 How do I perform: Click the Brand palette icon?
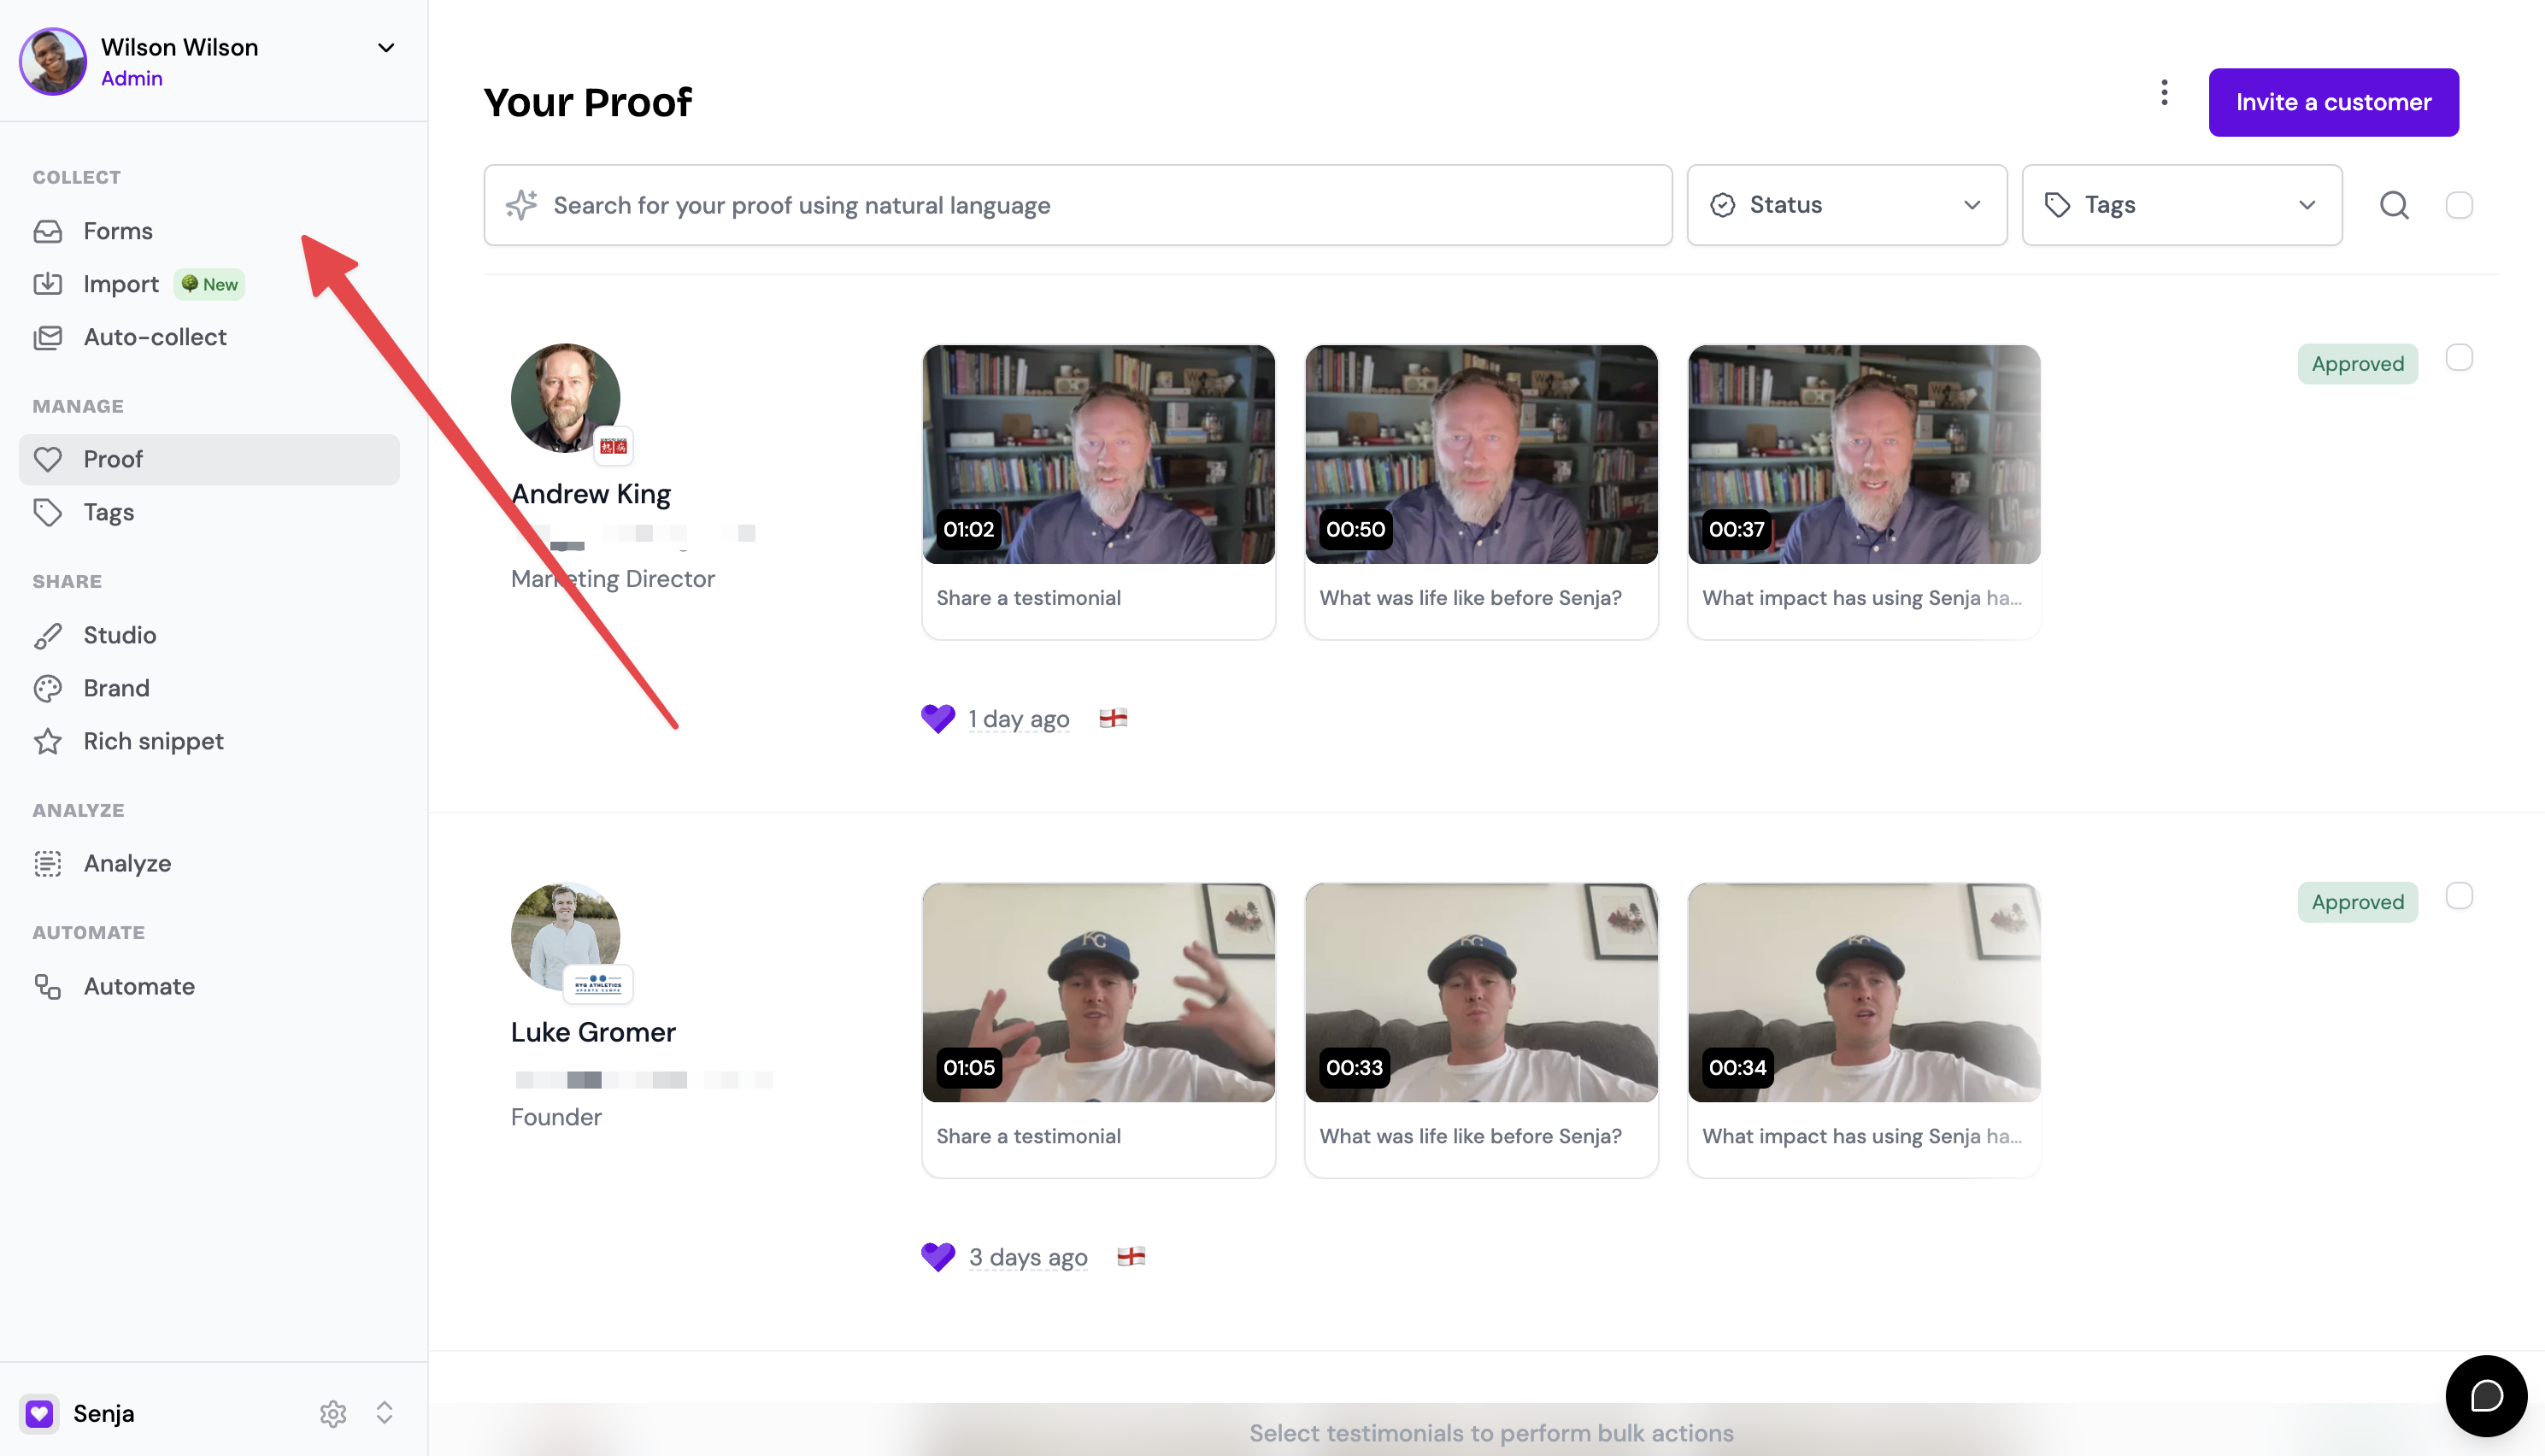coord(47,688)
